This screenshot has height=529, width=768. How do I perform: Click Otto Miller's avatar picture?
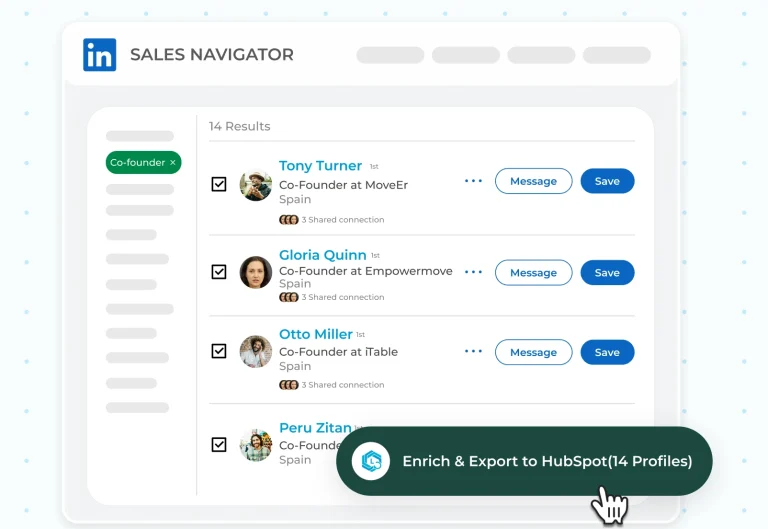coord(256,352)
